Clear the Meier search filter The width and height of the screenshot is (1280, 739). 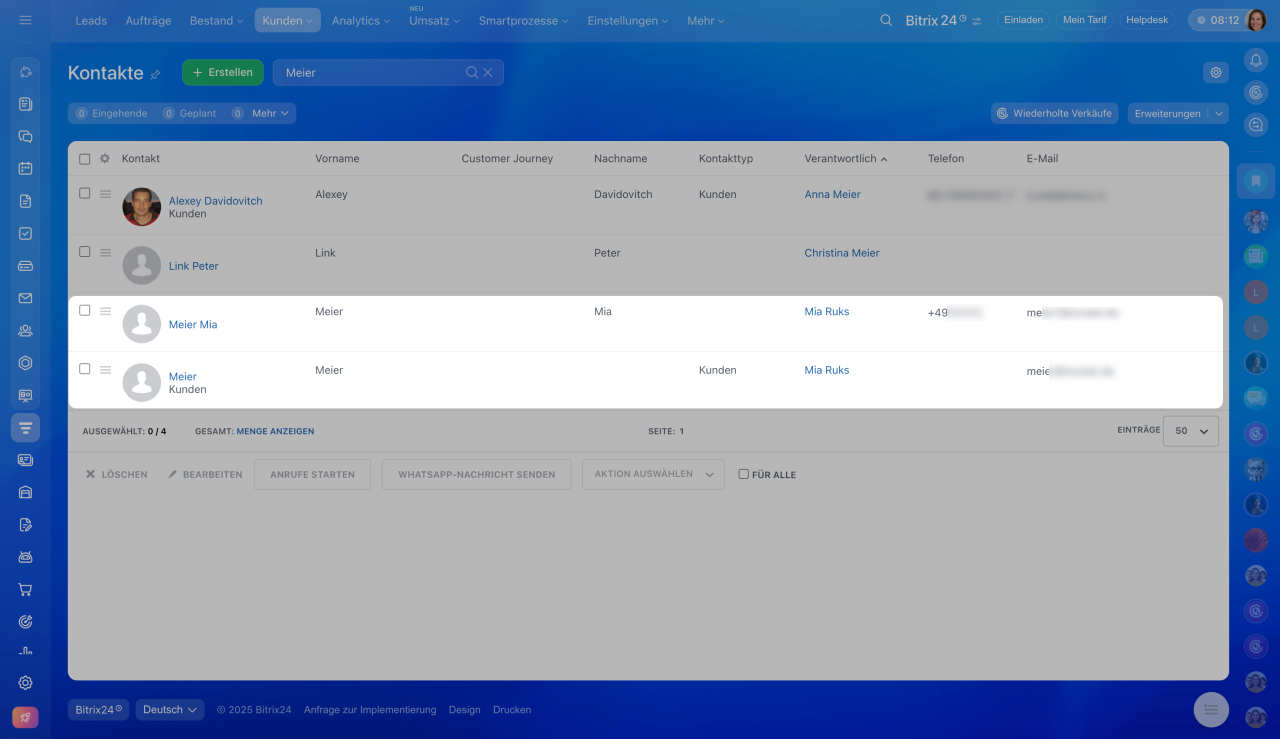(488, 72)
